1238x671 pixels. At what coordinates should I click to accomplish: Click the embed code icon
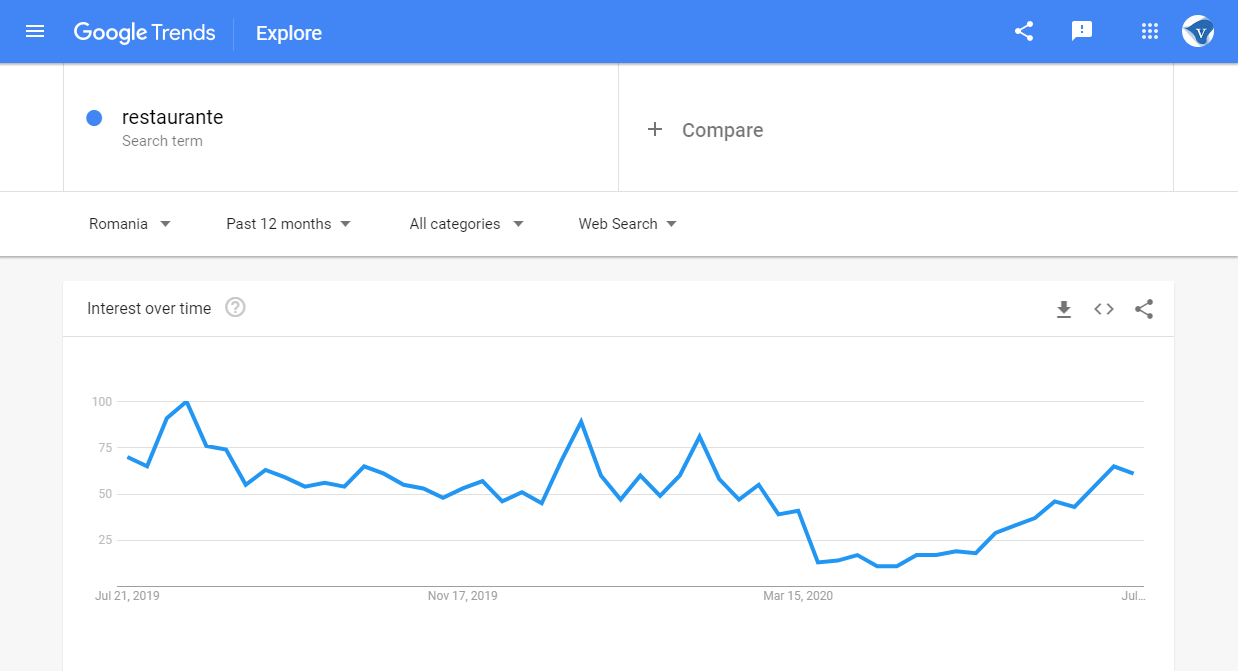pyautogui.click(x=1104, y=309)
